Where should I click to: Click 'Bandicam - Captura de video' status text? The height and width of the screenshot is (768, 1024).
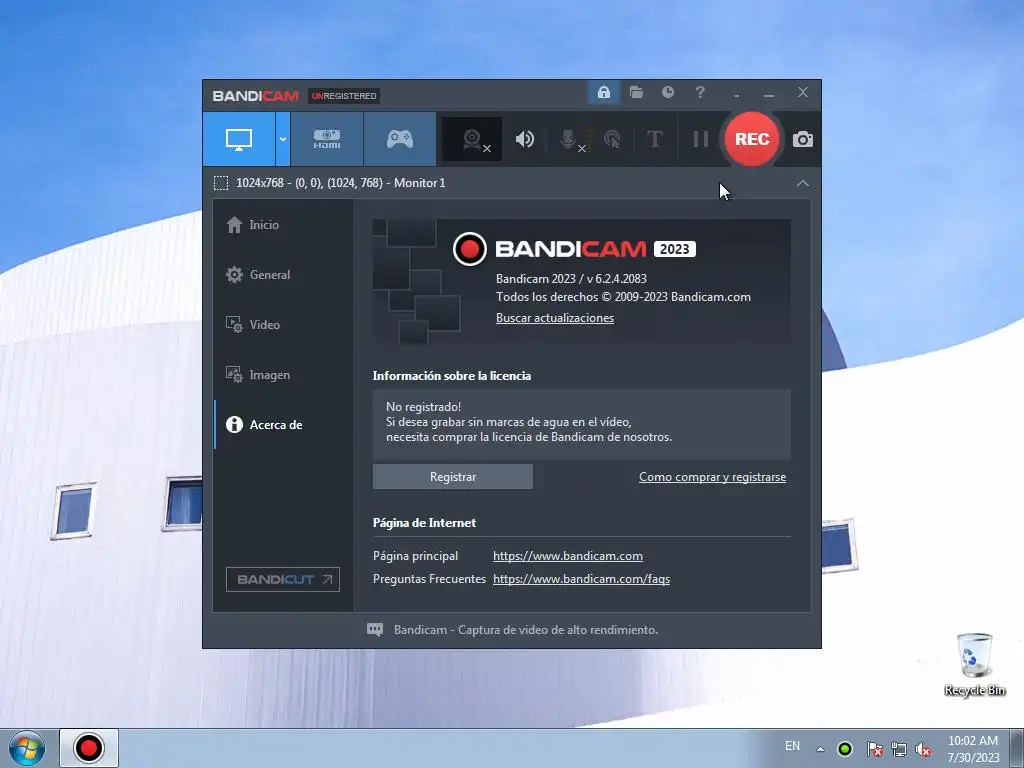click(x=526, y=630)
